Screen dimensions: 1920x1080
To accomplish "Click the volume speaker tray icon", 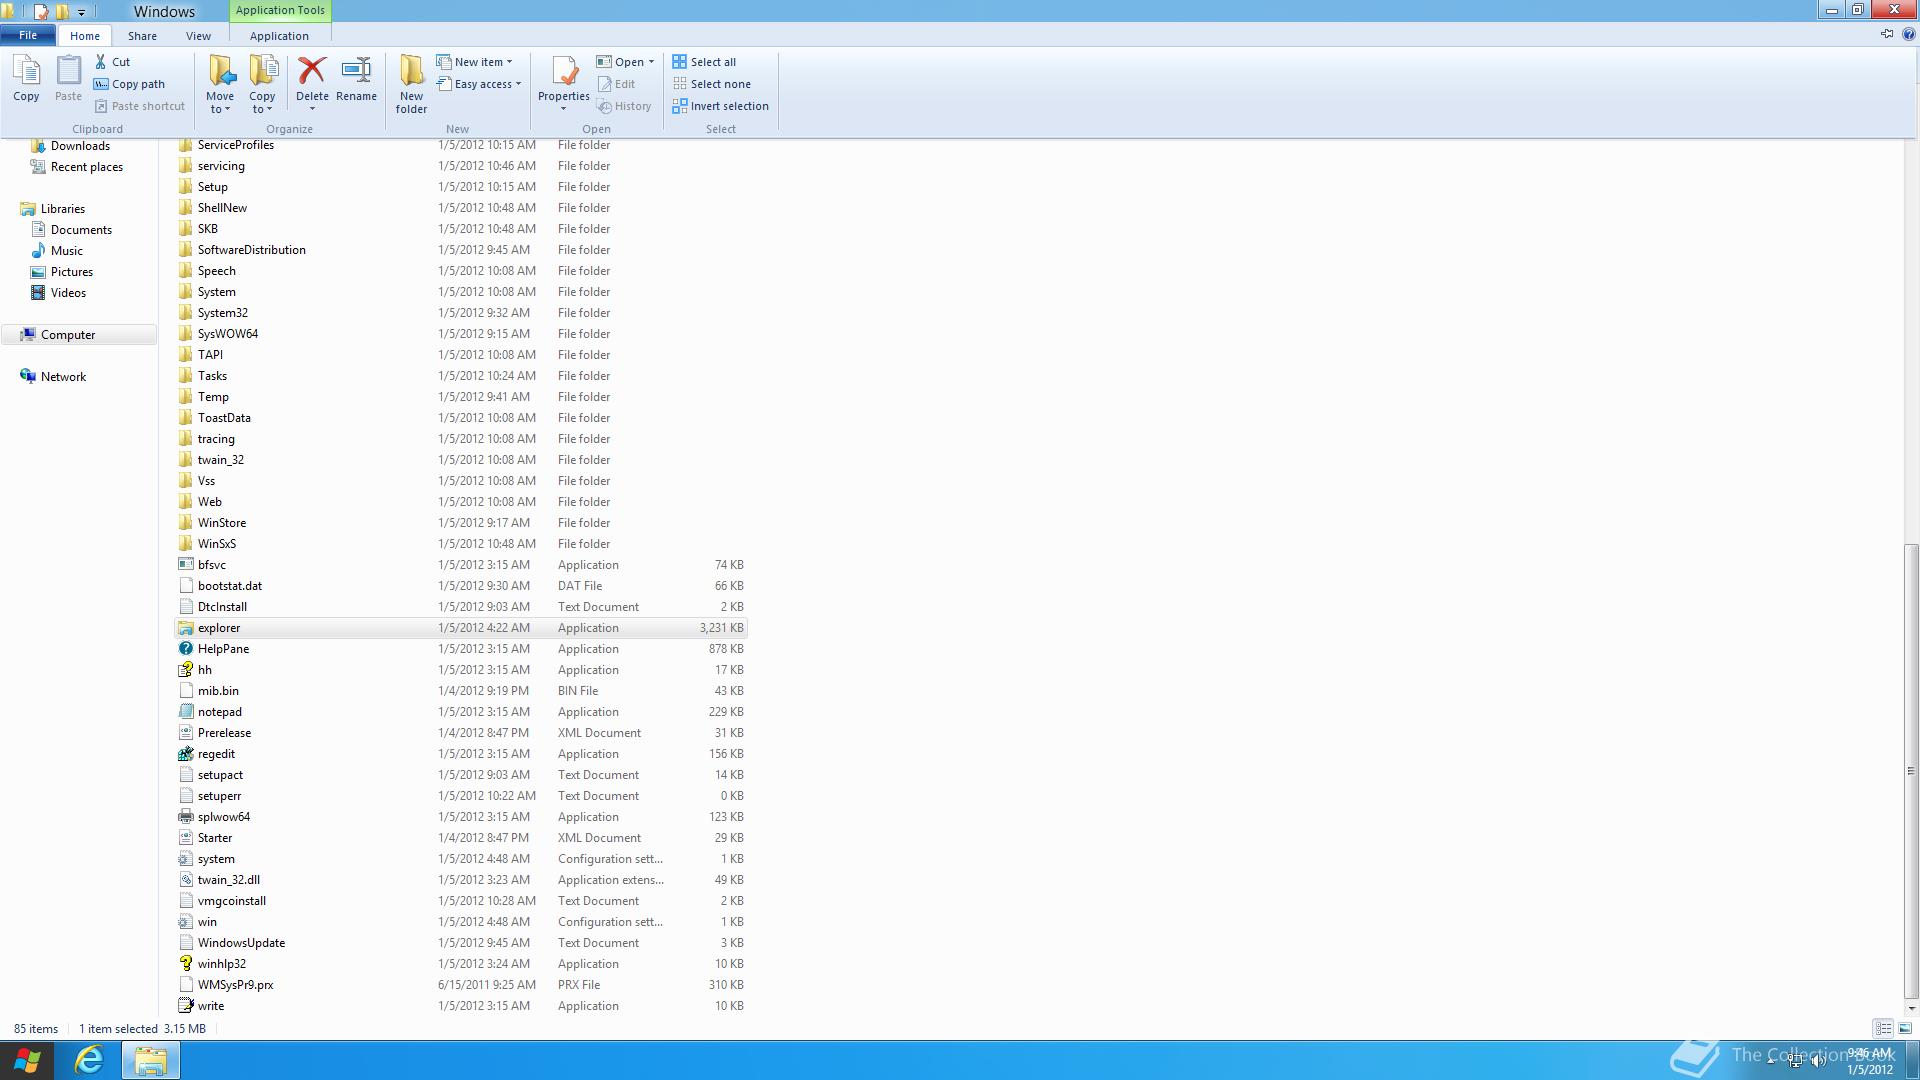I will pos(1818,1061).
